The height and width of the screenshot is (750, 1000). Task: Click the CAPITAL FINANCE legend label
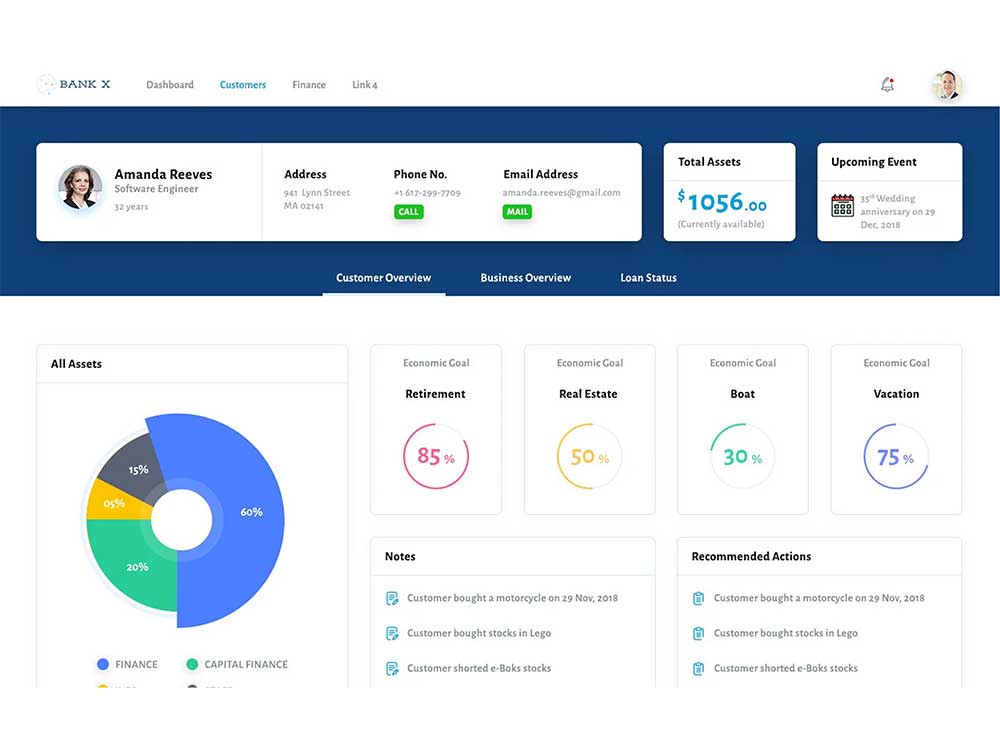pos(246,665)
